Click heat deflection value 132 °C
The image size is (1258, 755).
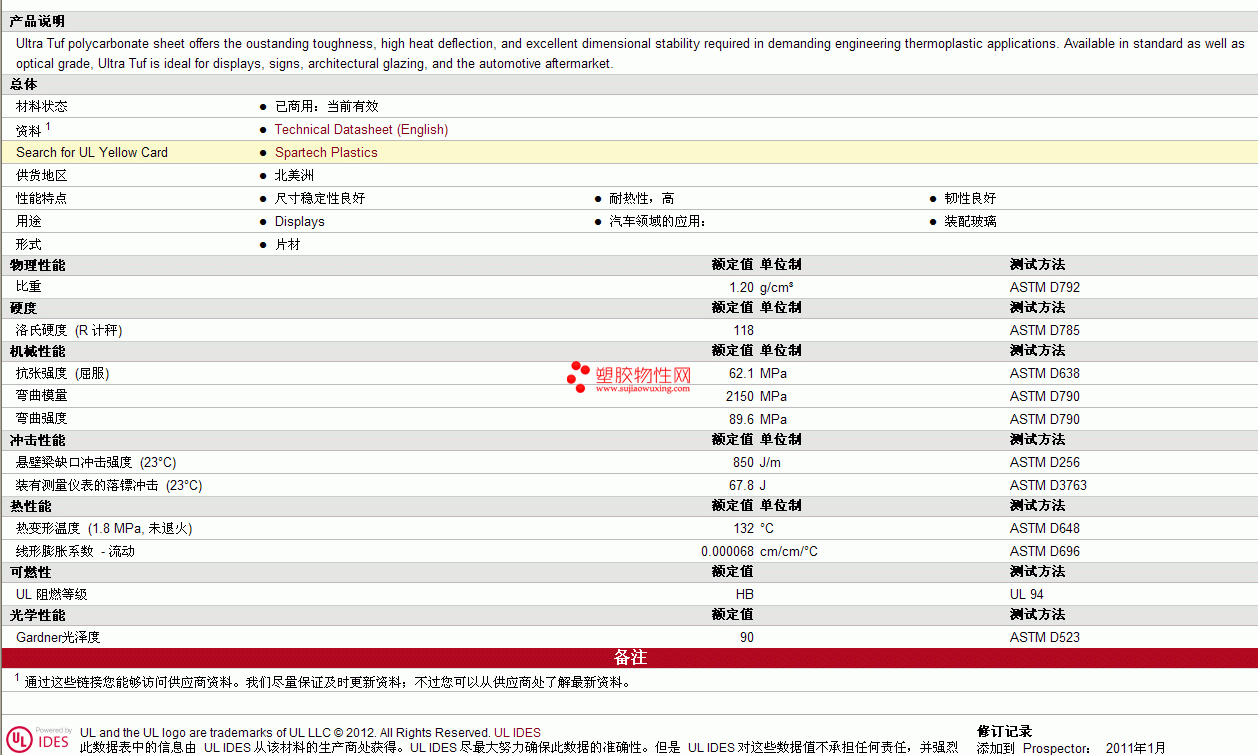pyautogui.click(x=753, y=528)
